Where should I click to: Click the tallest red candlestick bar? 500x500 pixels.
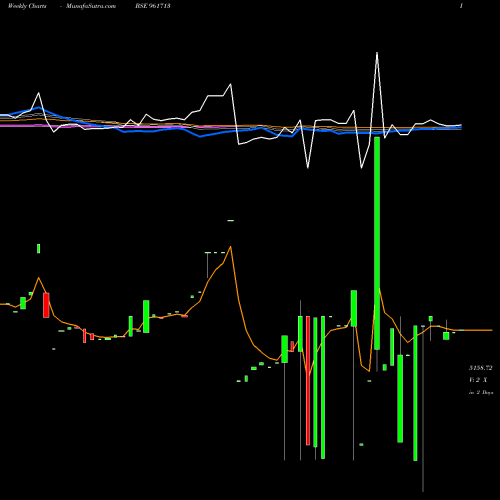click(308, 380)
